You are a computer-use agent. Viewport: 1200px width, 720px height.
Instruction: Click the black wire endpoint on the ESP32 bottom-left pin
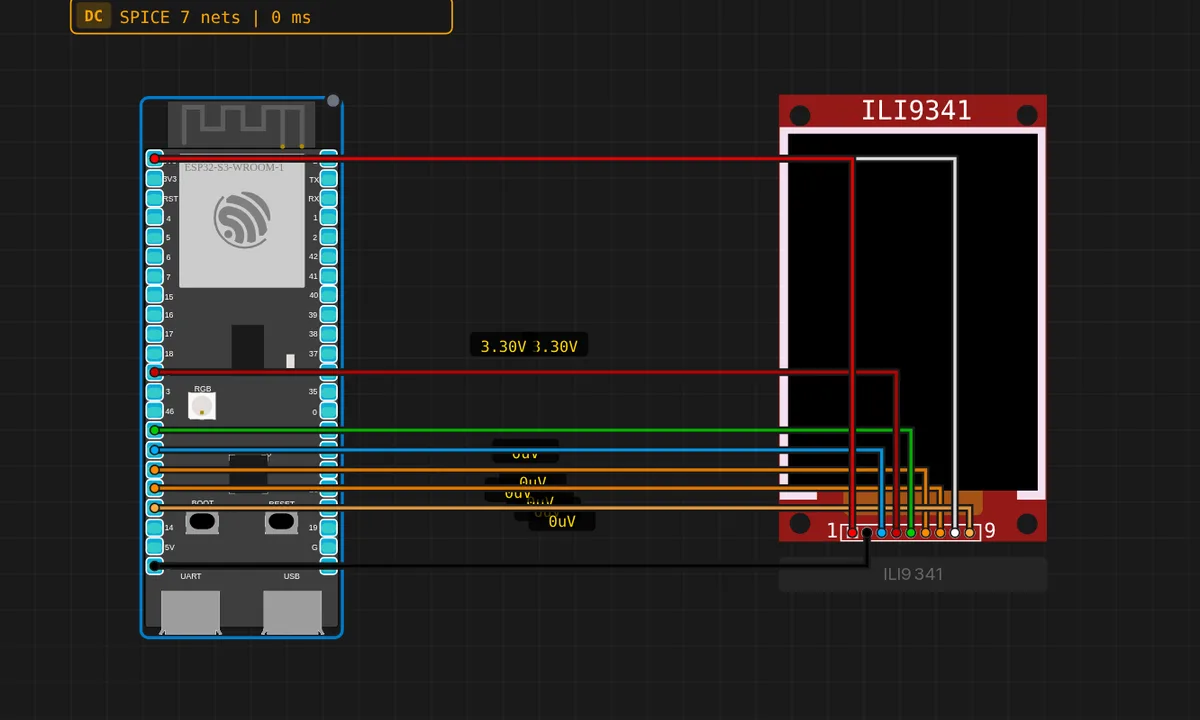[154, 566]
